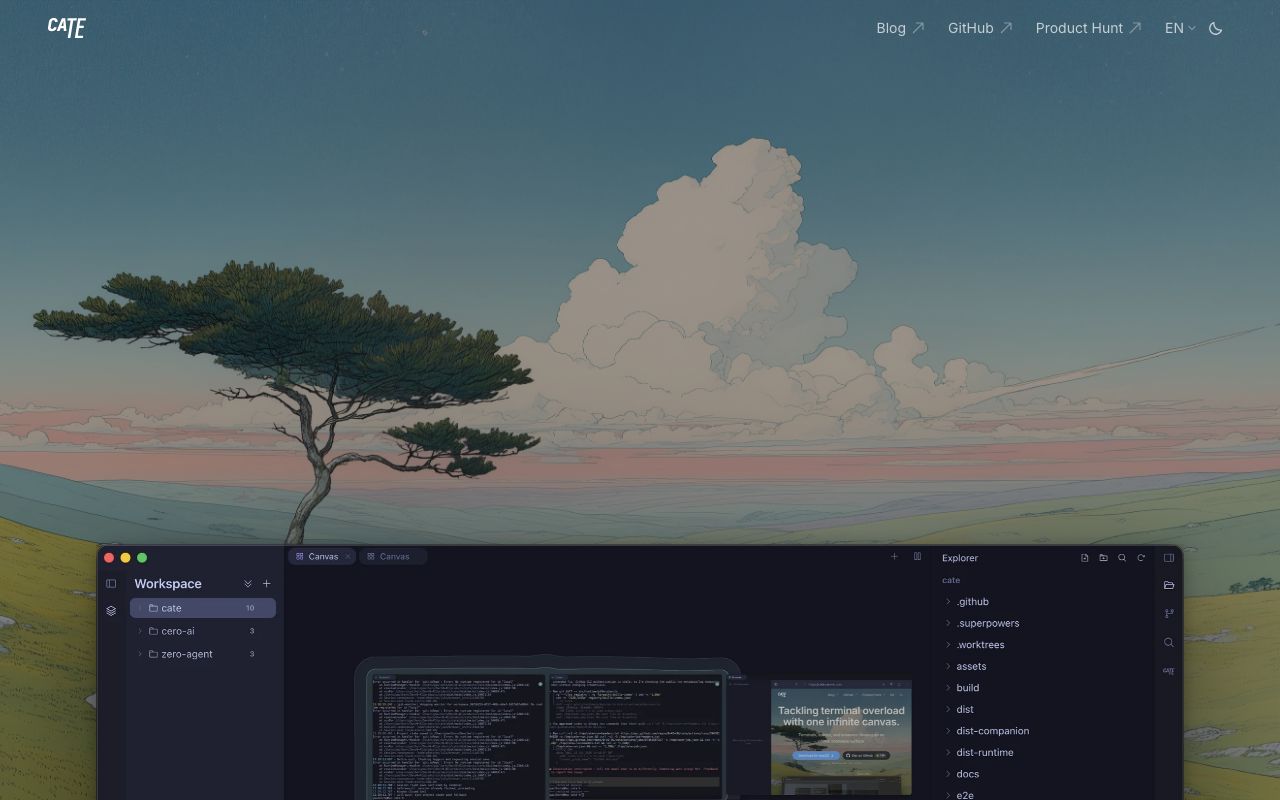Expand the .github folder
The height and width of the screenshot is (800, 1280).
coord(948,602)
